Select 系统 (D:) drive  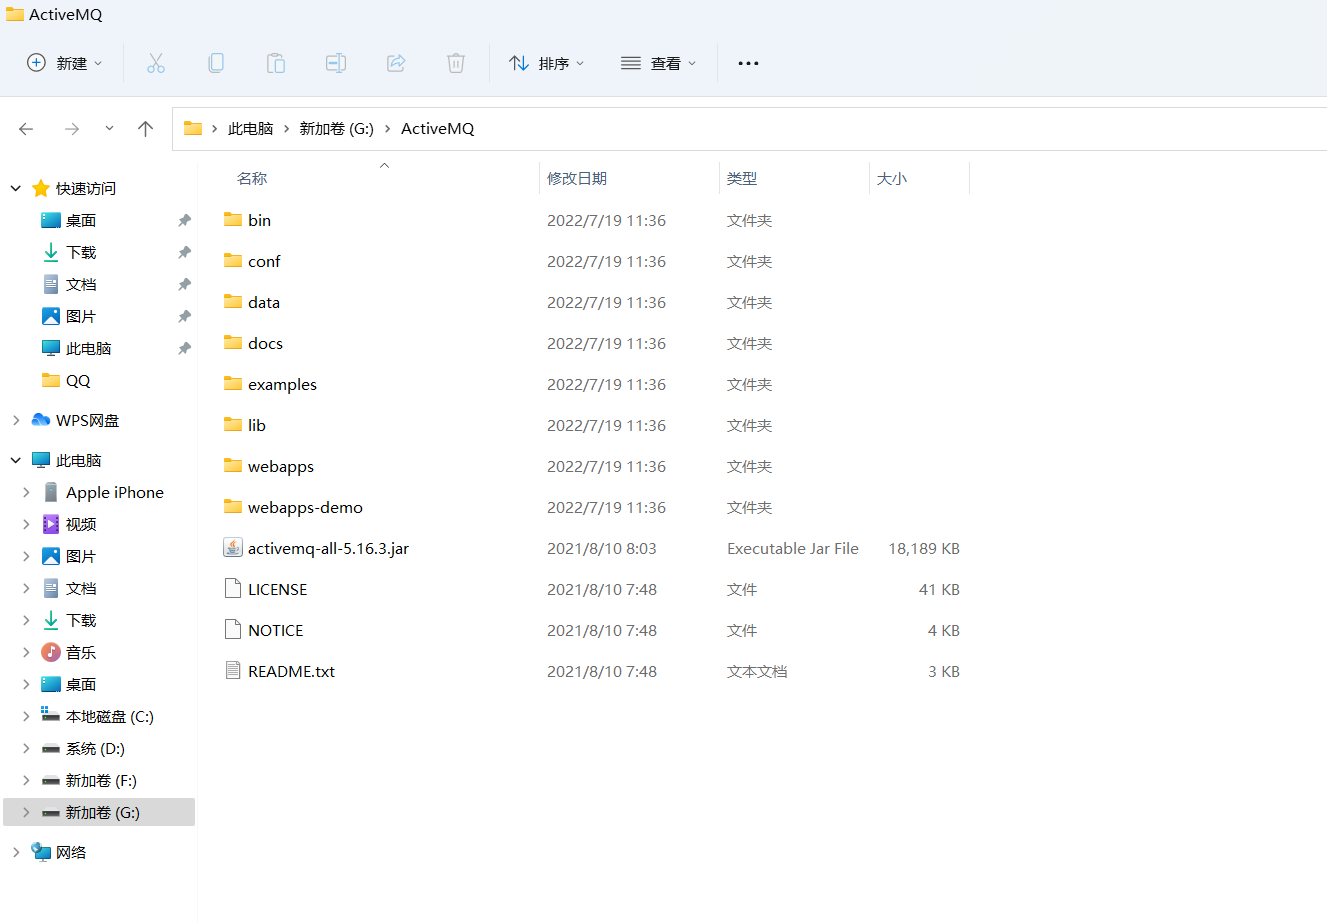95,748
